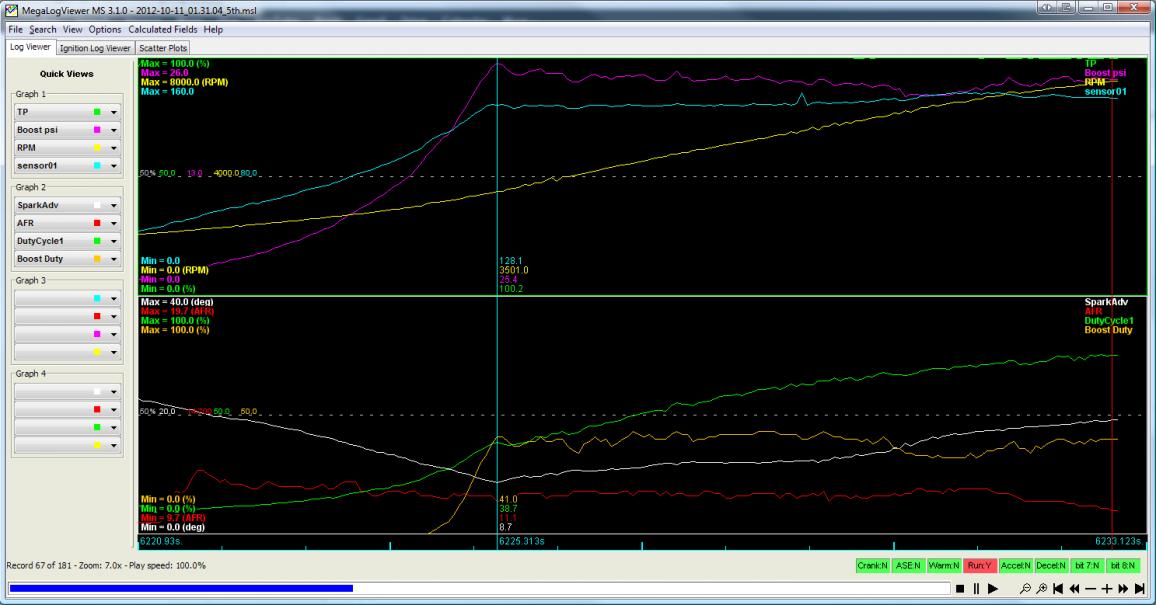Start log playback with Play button

point(993,589)
